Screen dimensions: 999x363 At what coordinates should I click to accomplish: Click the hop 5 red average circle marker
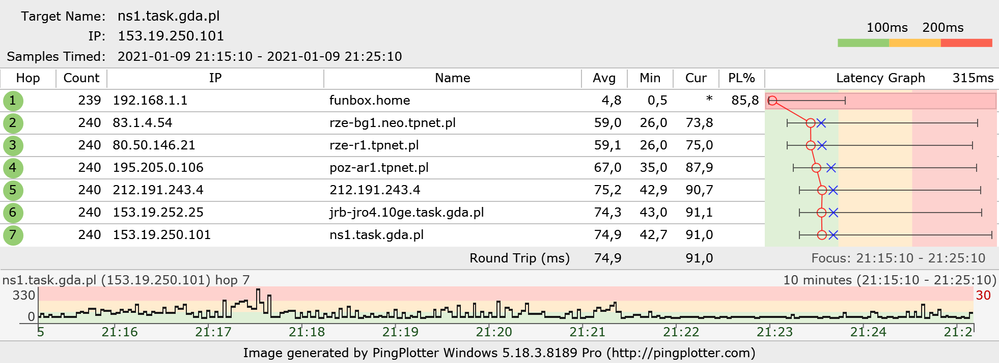tap(822, 190)
